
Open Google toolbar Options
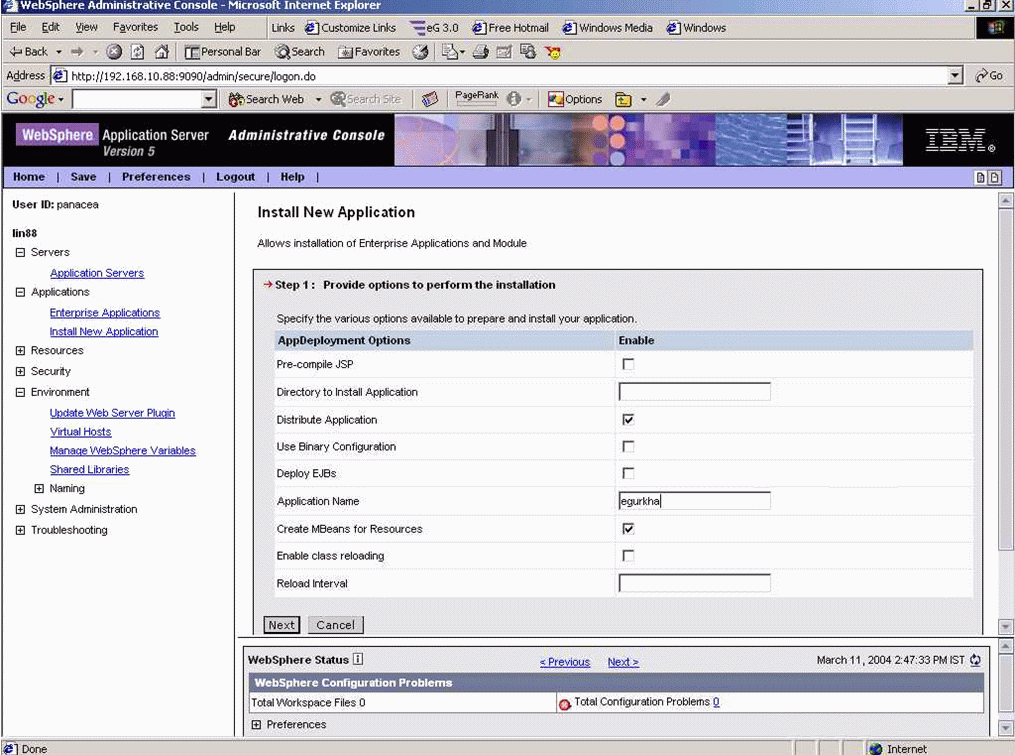[x=575, y=99]
